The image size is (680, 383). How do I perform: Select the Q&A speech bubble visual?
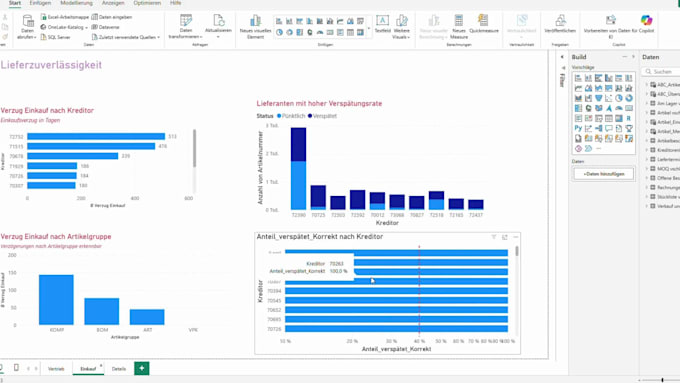(608, 128)
